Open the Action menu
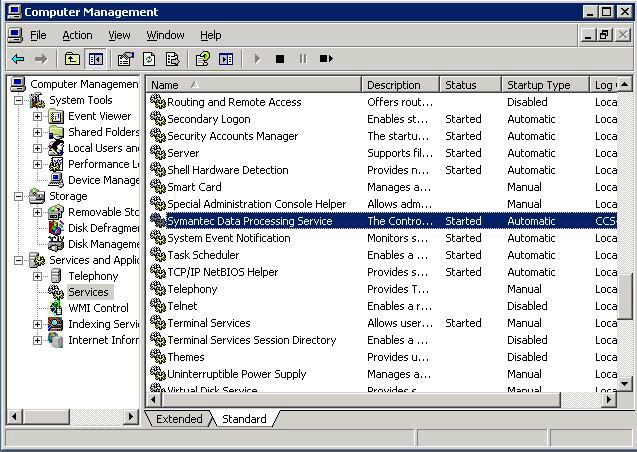Screen dimensions: 637x452 click(77, 35)
